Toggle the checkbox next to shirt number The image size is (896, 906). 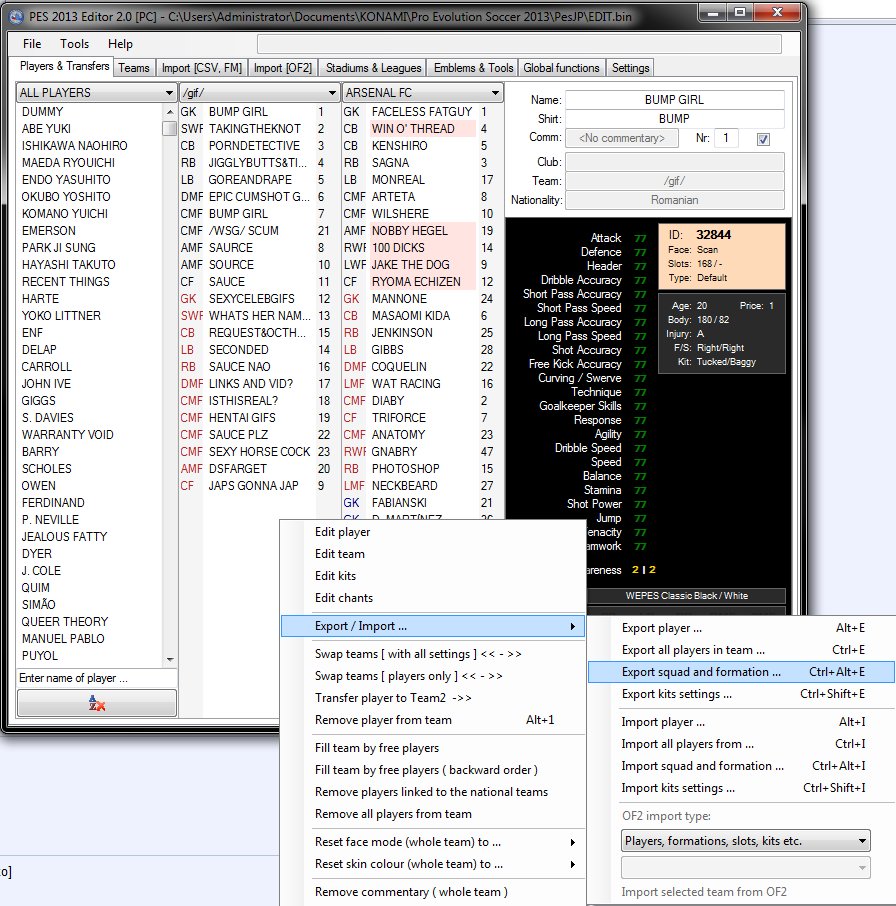[x=763, y=139]
